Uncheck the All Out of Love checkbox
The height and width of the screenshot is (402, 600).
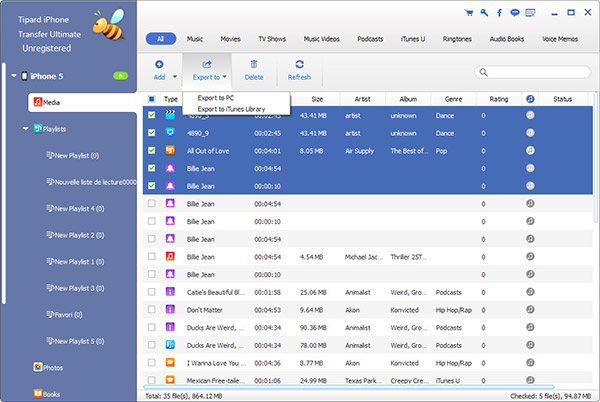click(x=152, y=150)
